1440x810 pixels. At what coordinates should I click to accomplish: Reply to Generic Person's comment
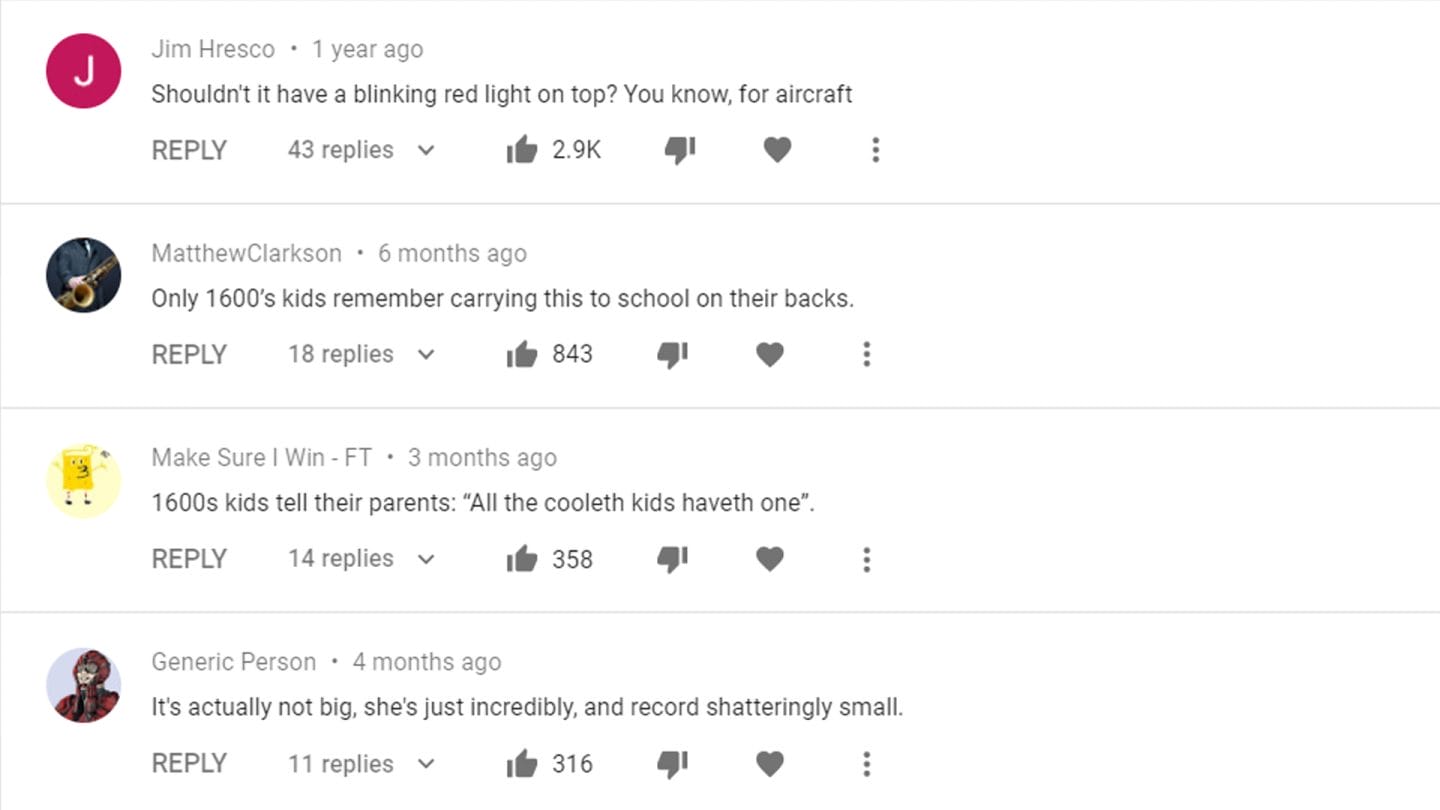tap(189, 764)
